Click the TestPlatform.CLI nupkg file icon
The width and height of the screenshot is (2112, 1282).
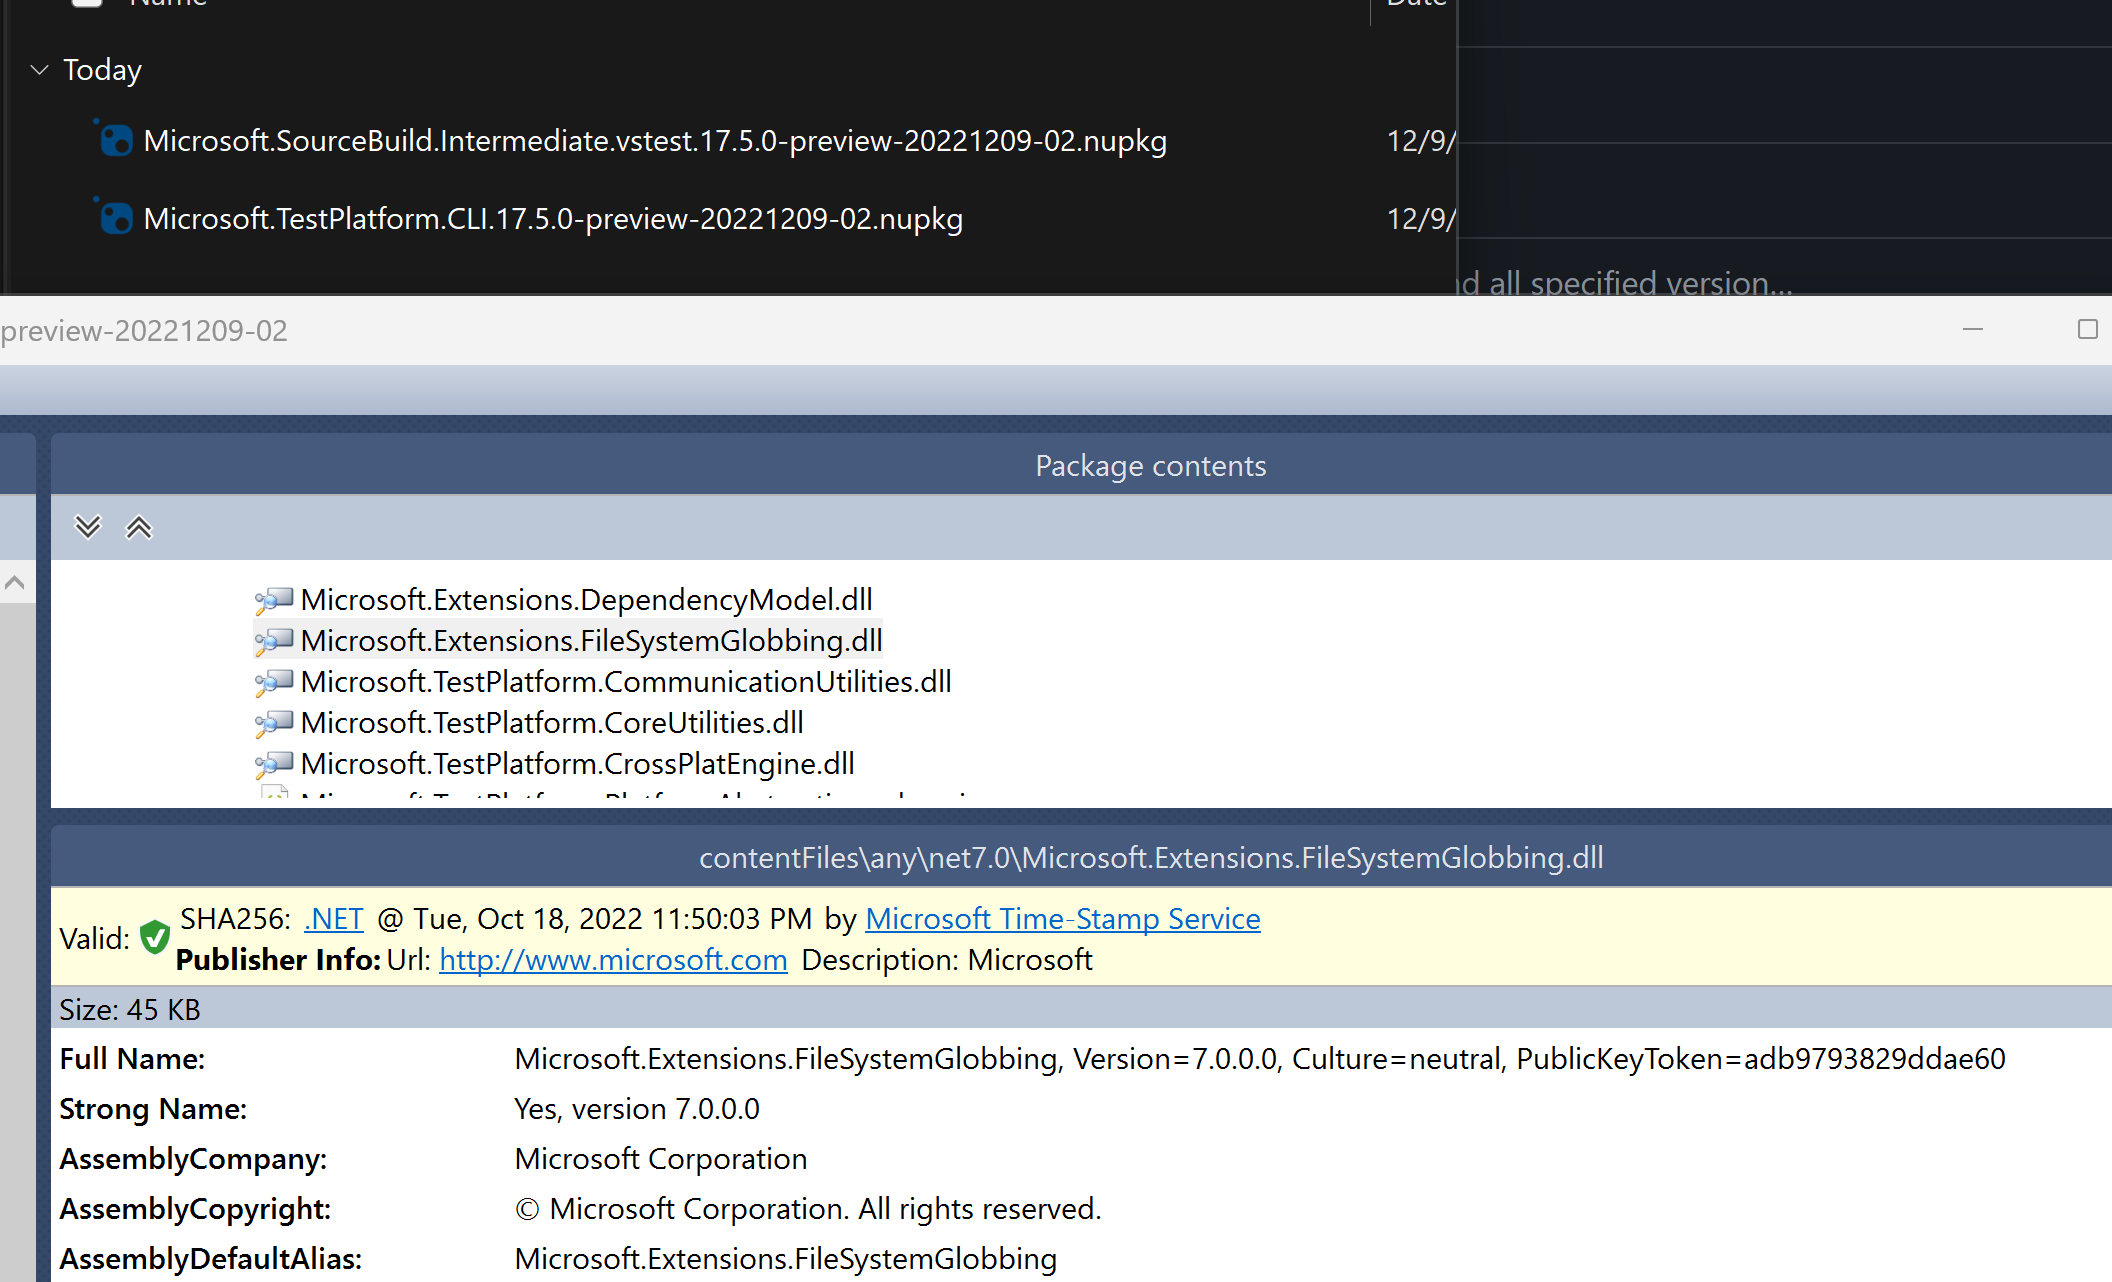[116, 219]
